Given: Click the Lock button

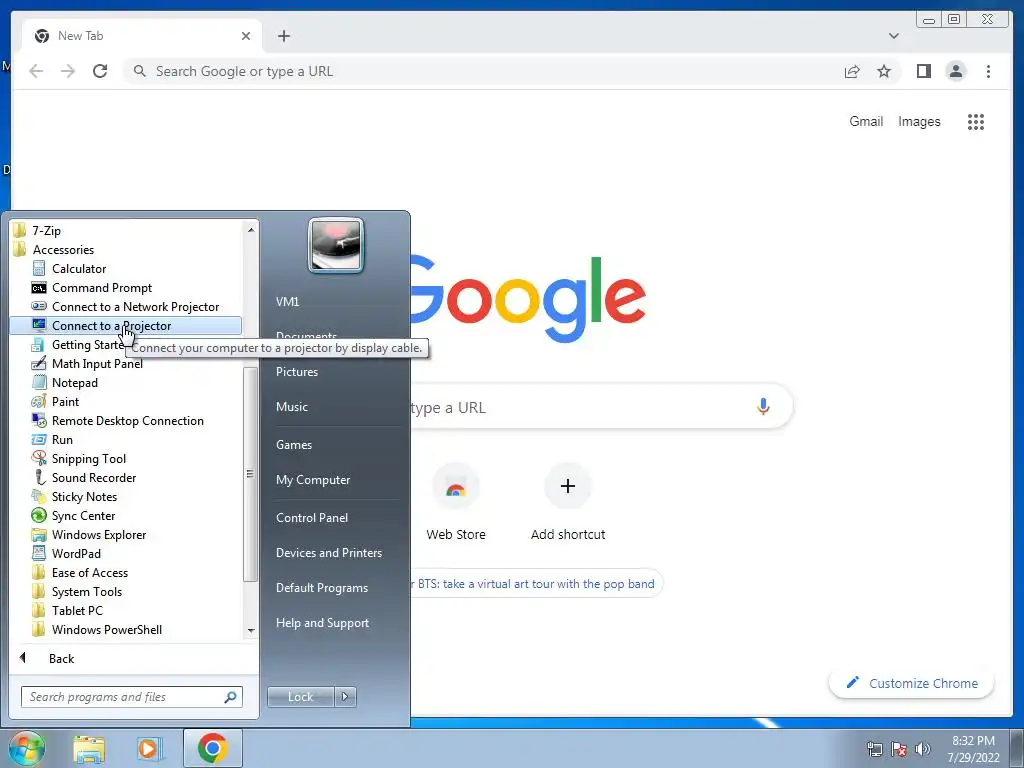Looking at the screenshot, I should click(300, 697).
